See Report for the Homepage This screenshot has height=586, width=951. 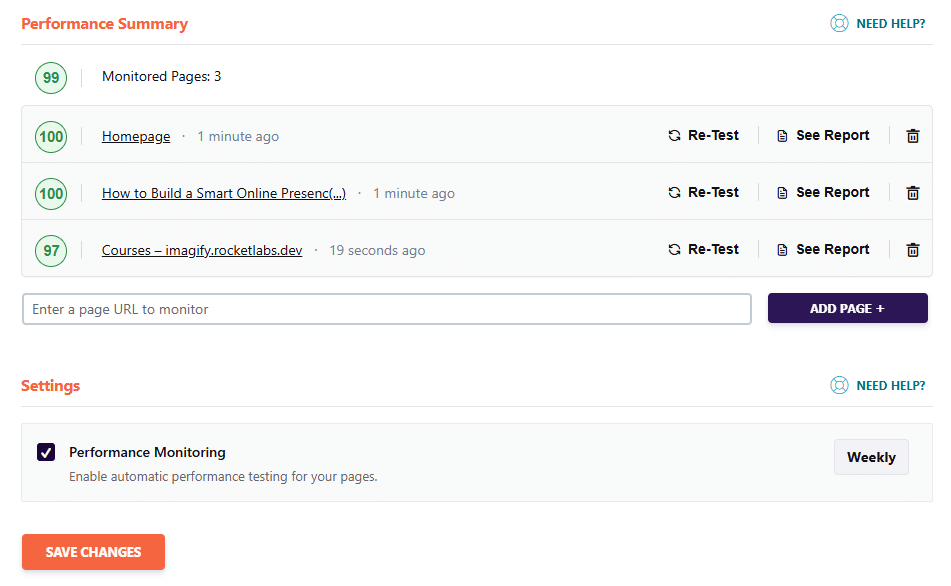tap(823, 136)
